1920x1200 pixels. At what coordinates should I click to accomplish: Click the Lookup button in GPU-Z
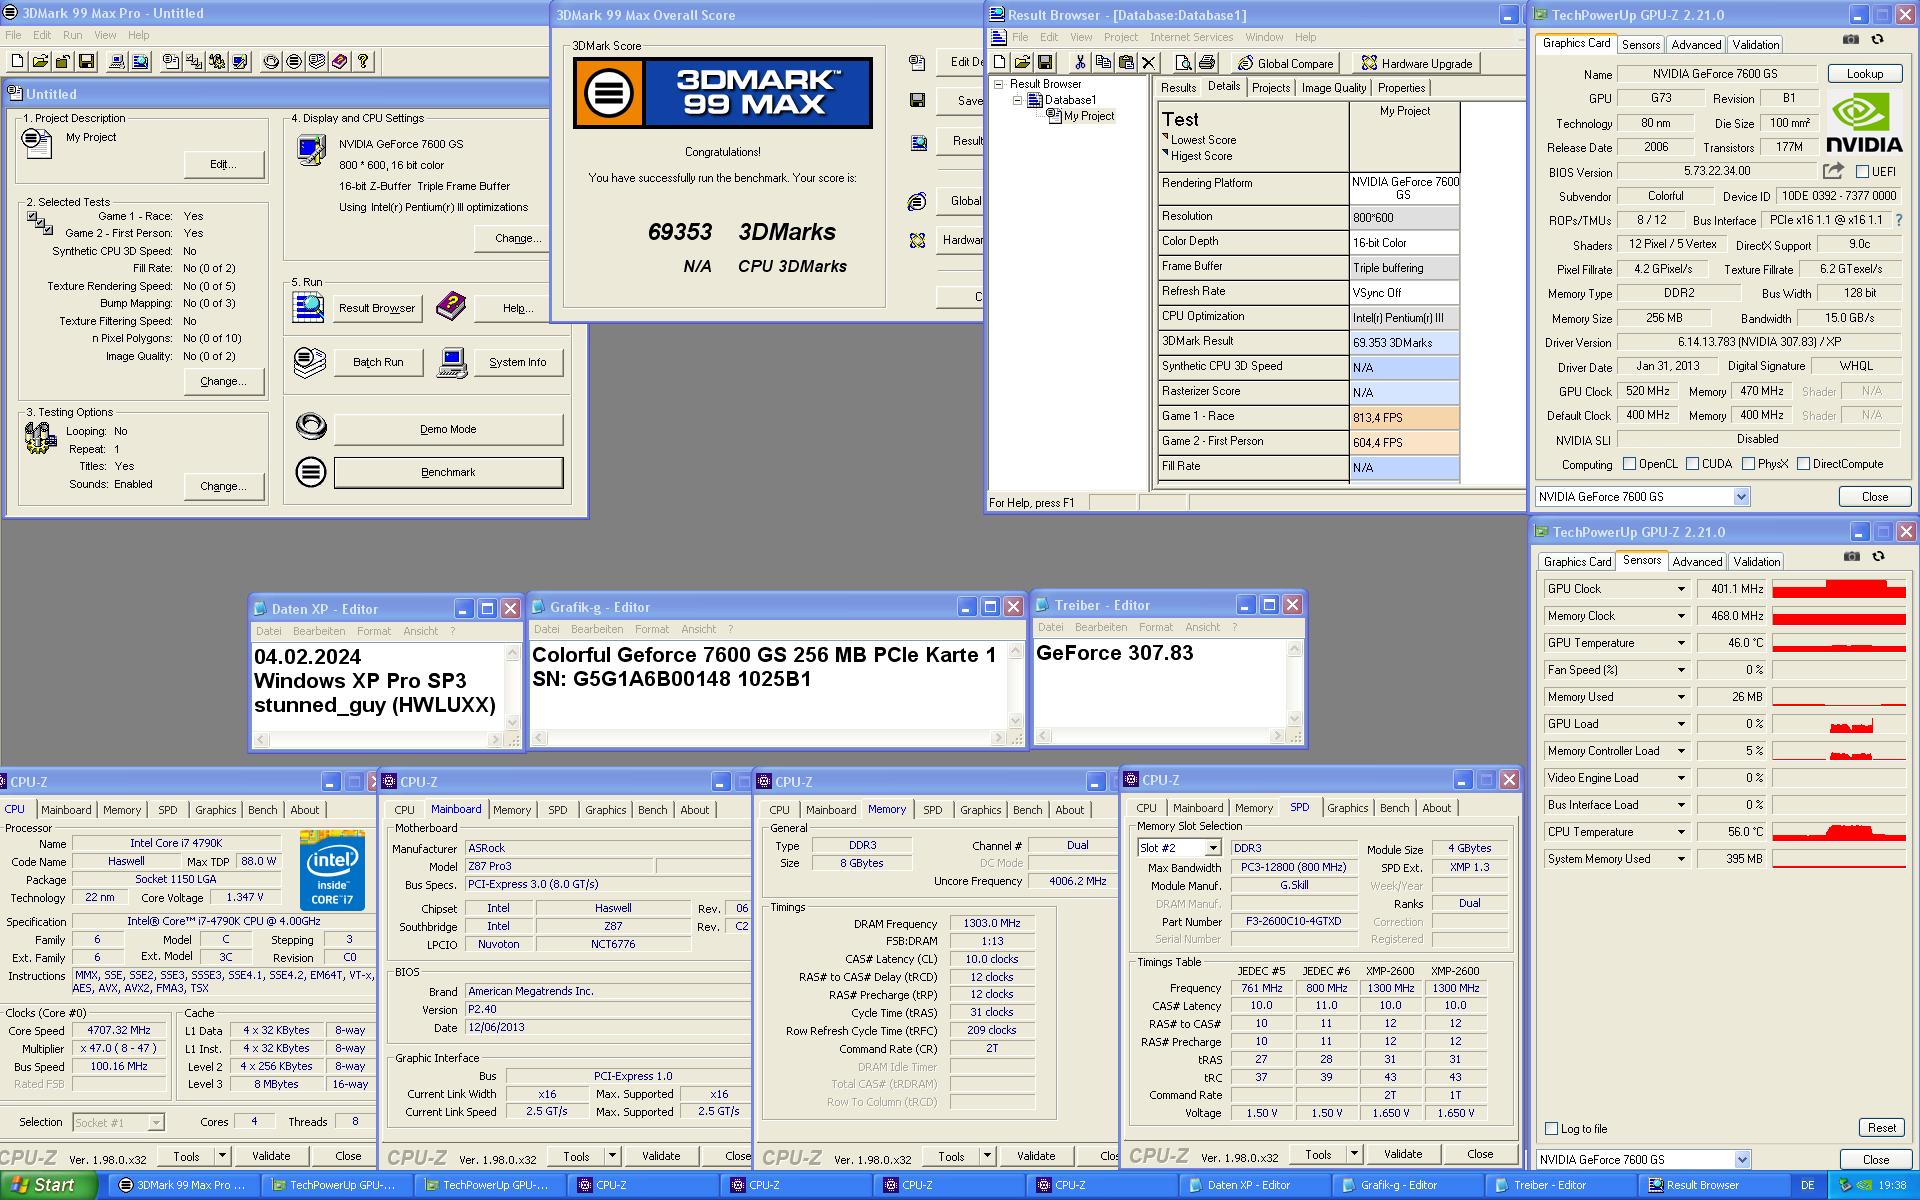1864,74
